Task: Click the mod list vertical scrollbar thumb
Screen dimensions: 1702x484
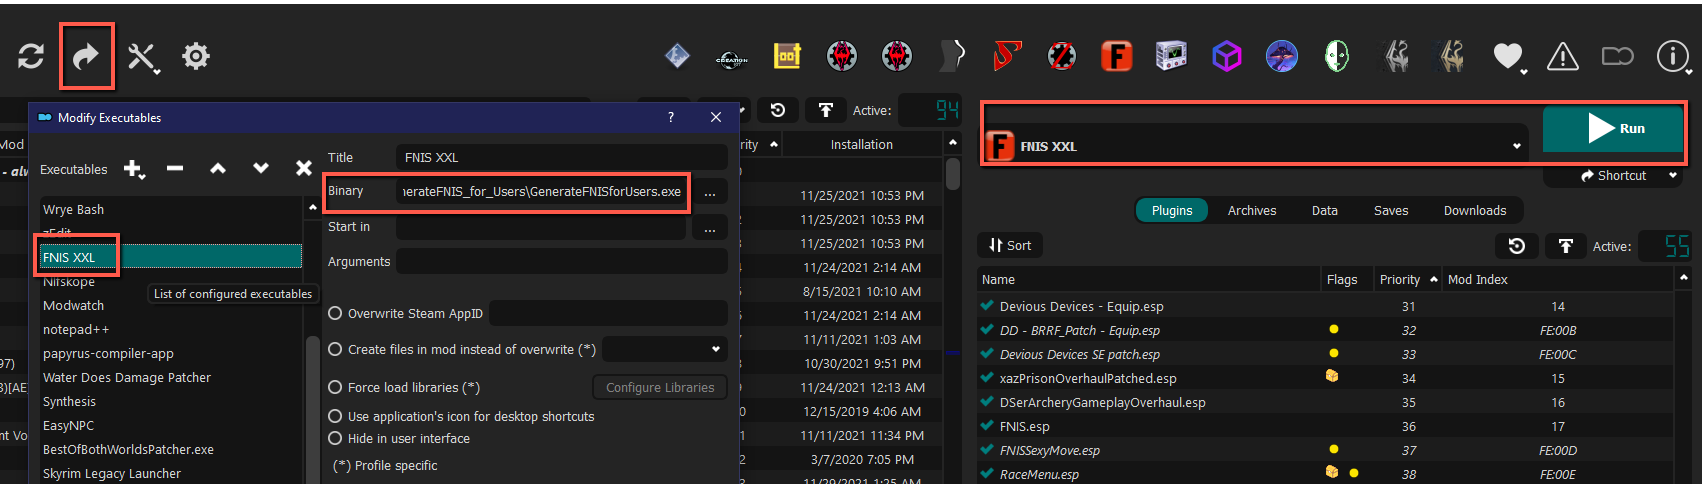Action: click(x=953, y=175)
